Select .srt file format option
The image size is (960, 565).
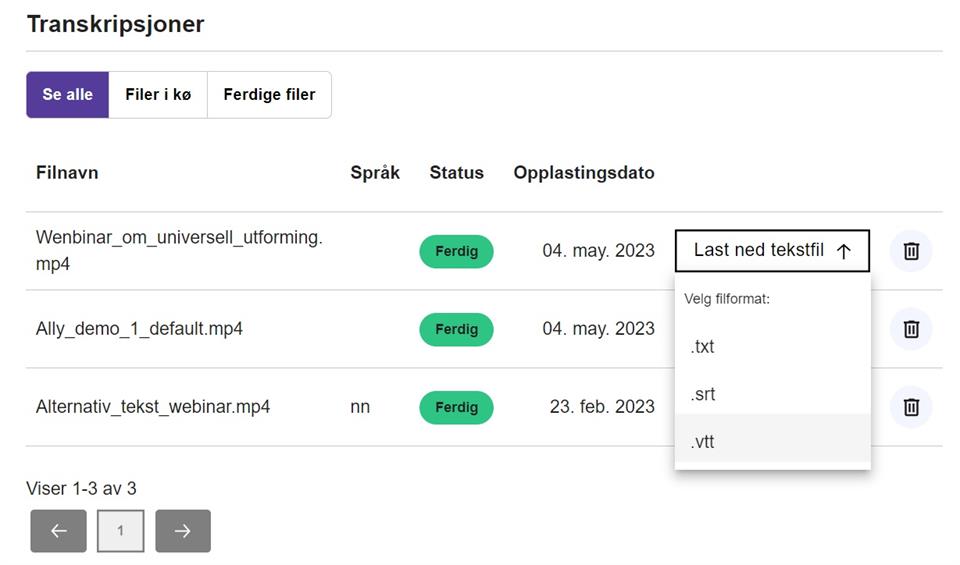click(703, 394)
